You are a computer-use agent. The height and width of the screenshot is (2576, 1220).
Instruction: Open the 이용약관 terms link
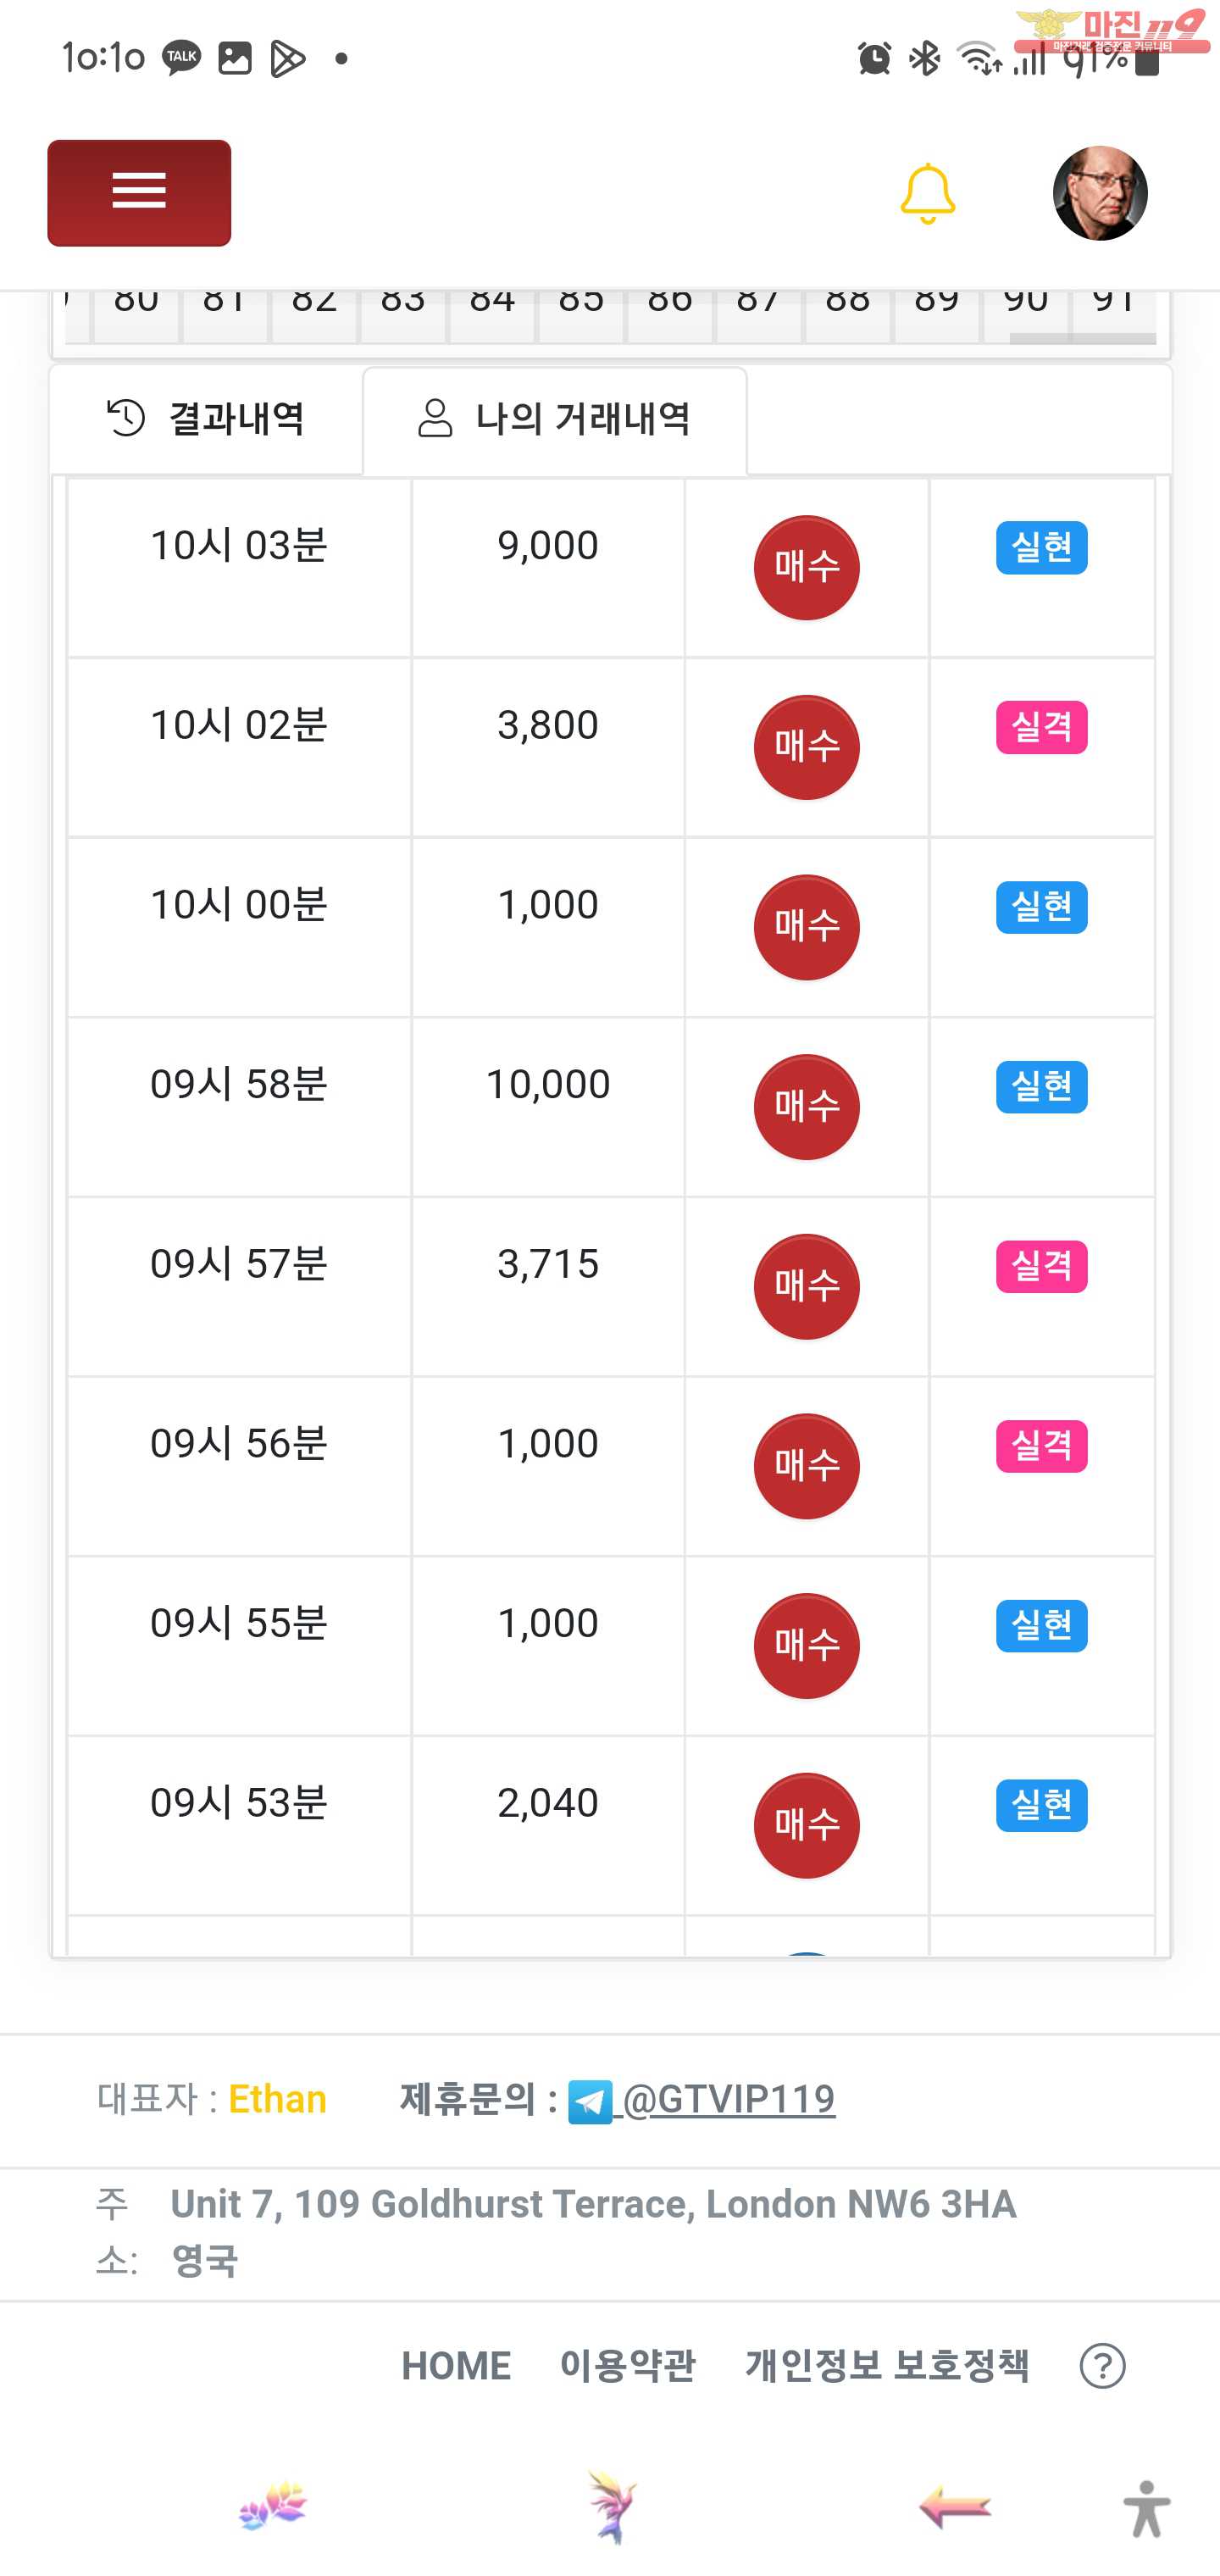tap(627, 2366)
